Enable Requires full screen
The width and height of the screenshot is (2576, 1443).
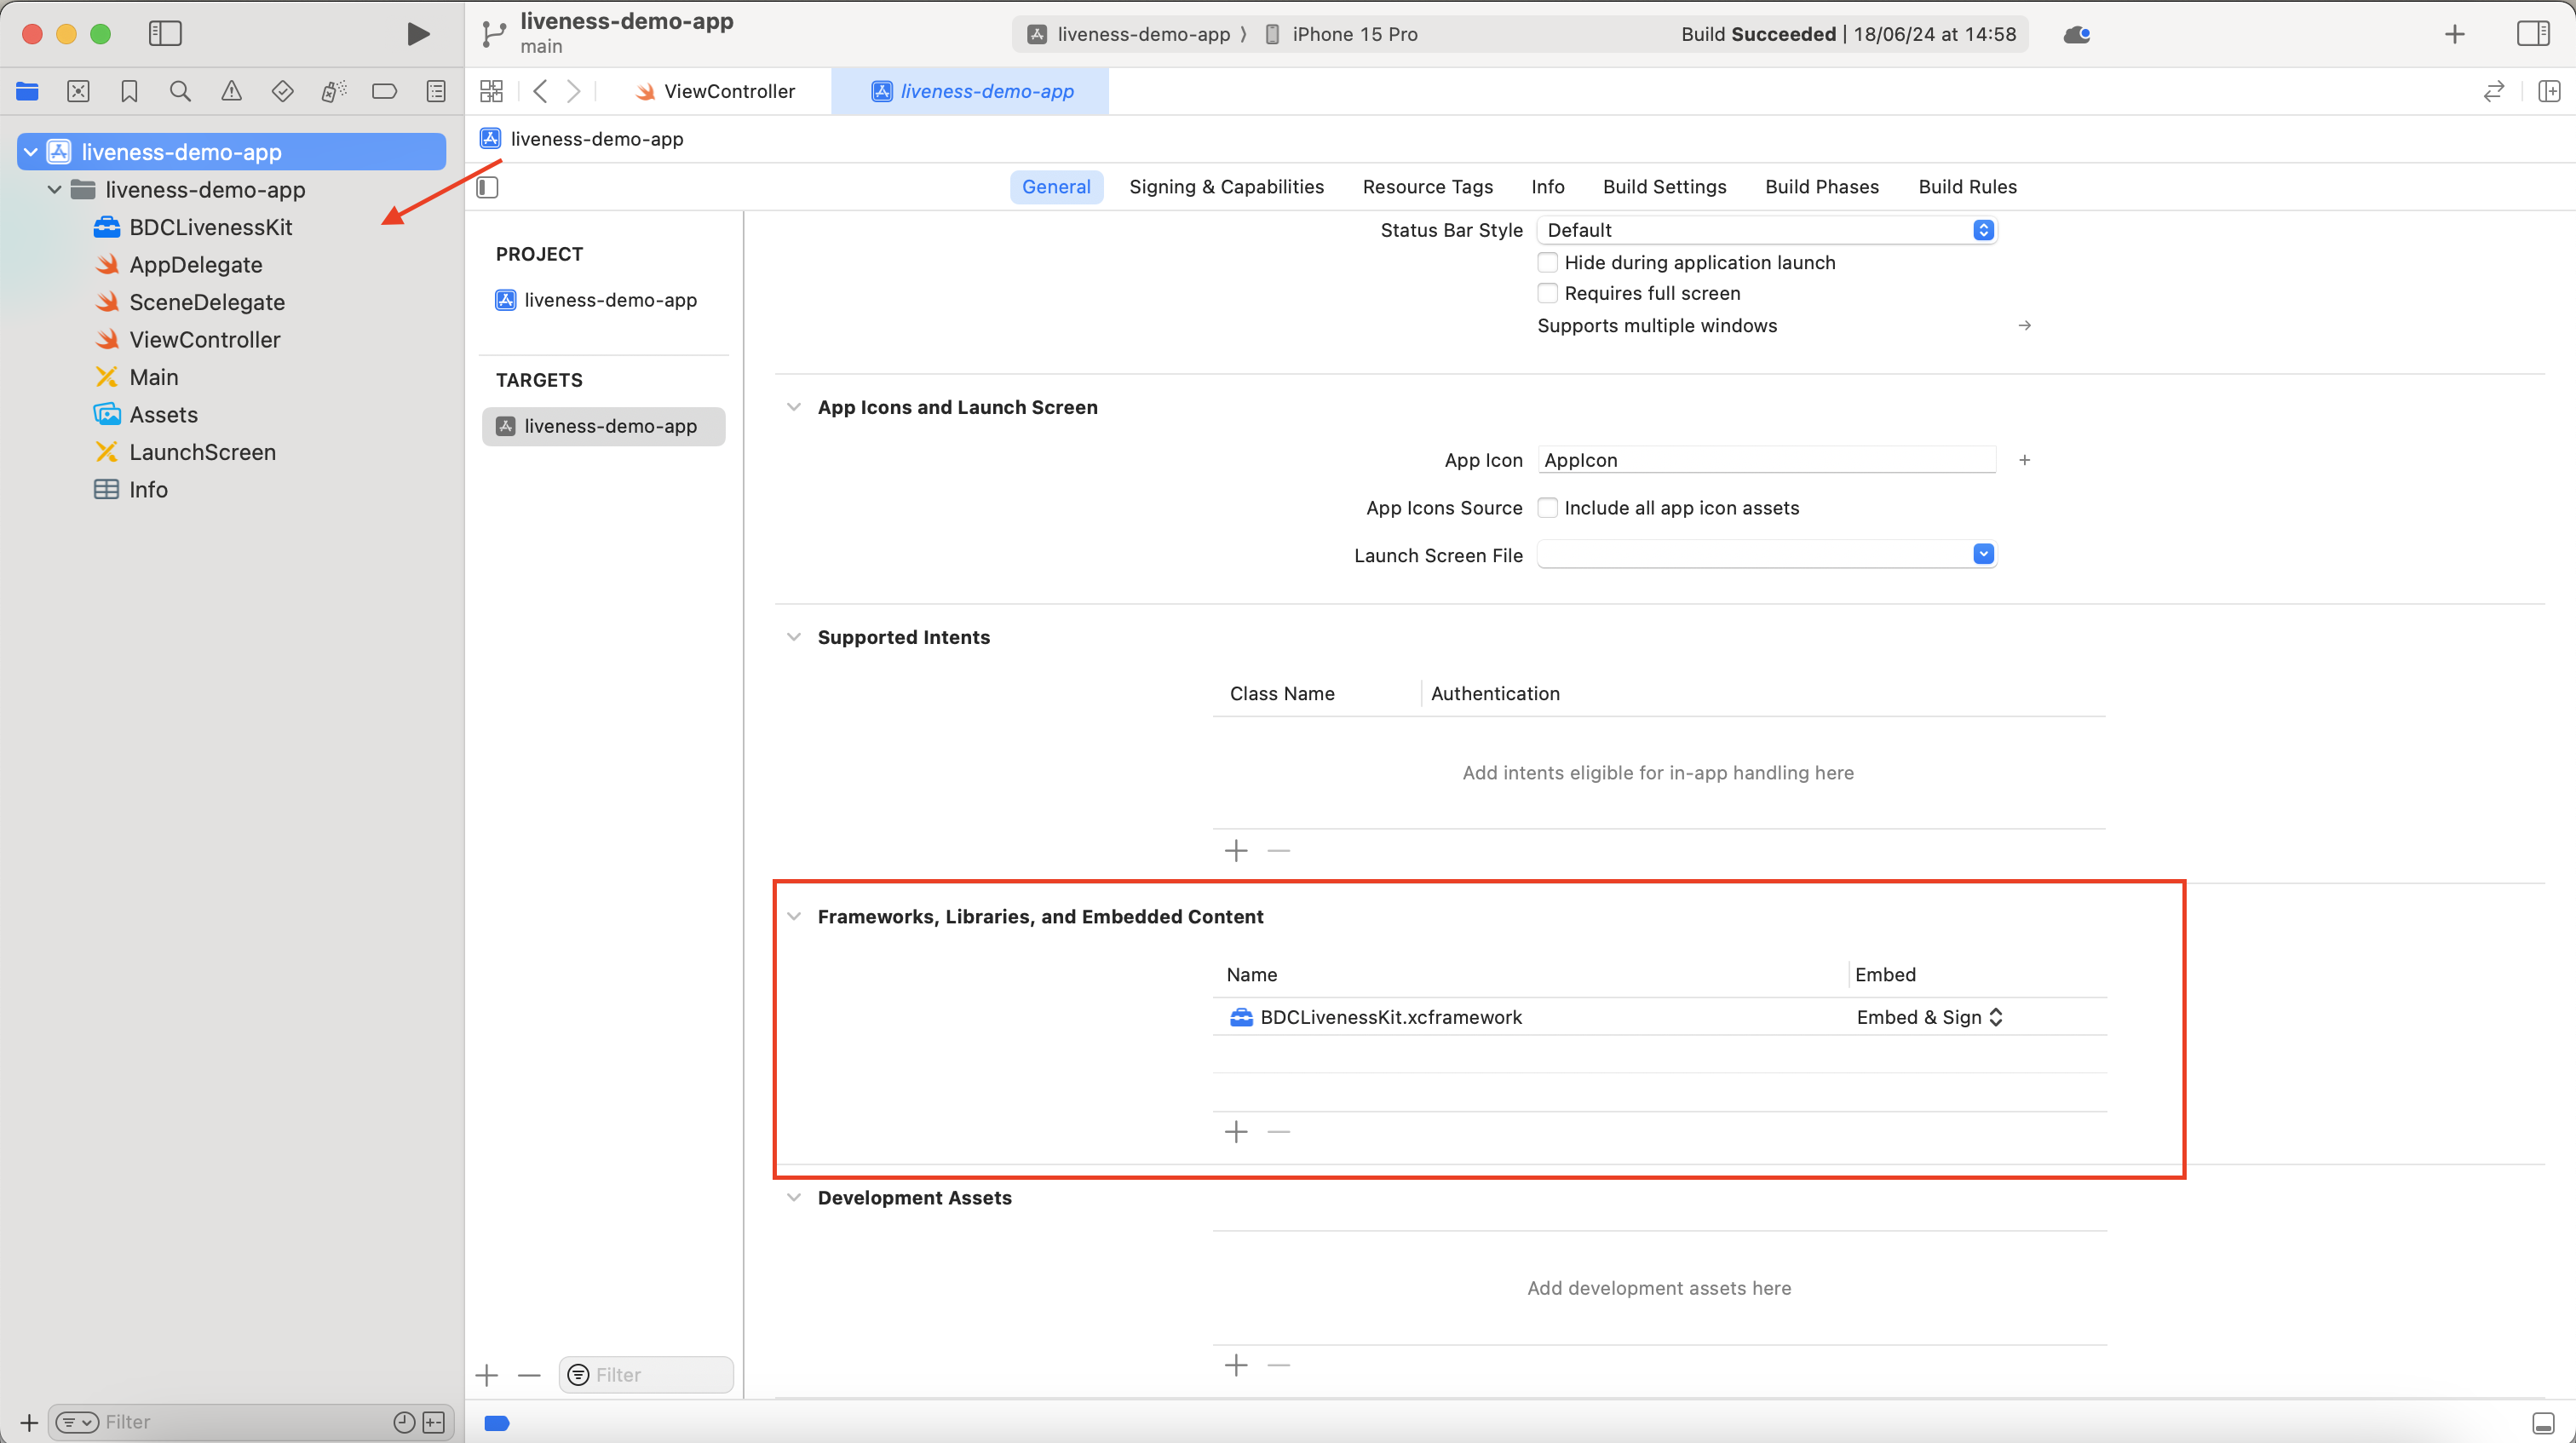tap(1547, 293)
